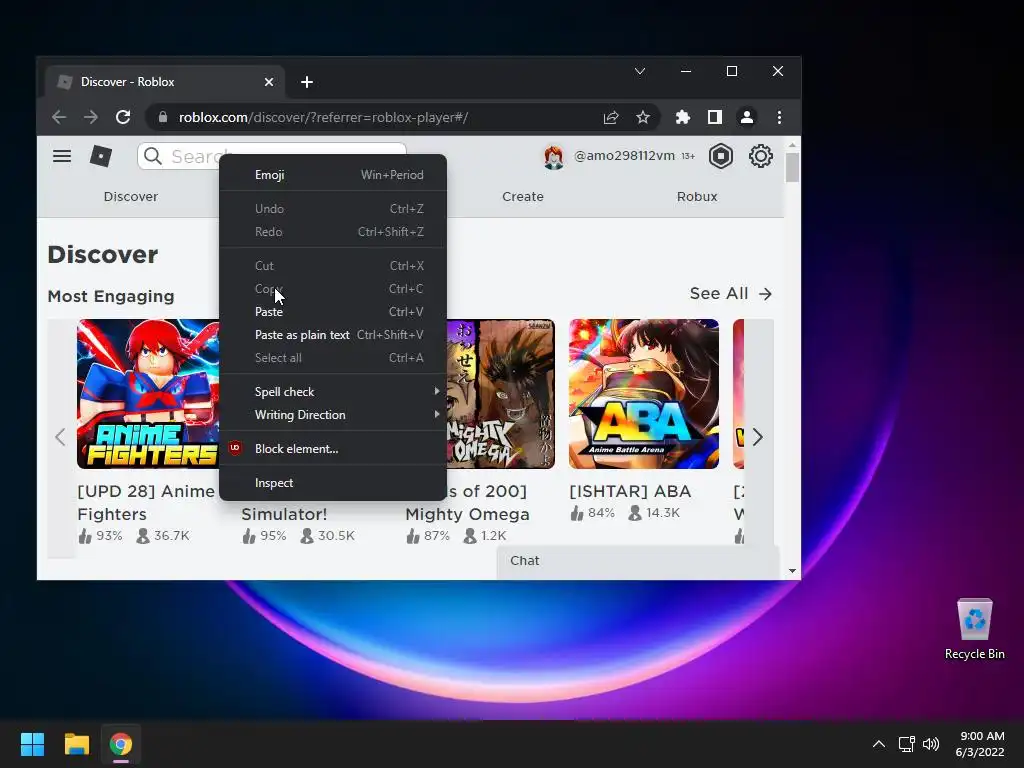The width and height of the screenshot is (1024, 768).
Task: Close the Discover - Roblox tab
Action: click(x=269, y=82)
